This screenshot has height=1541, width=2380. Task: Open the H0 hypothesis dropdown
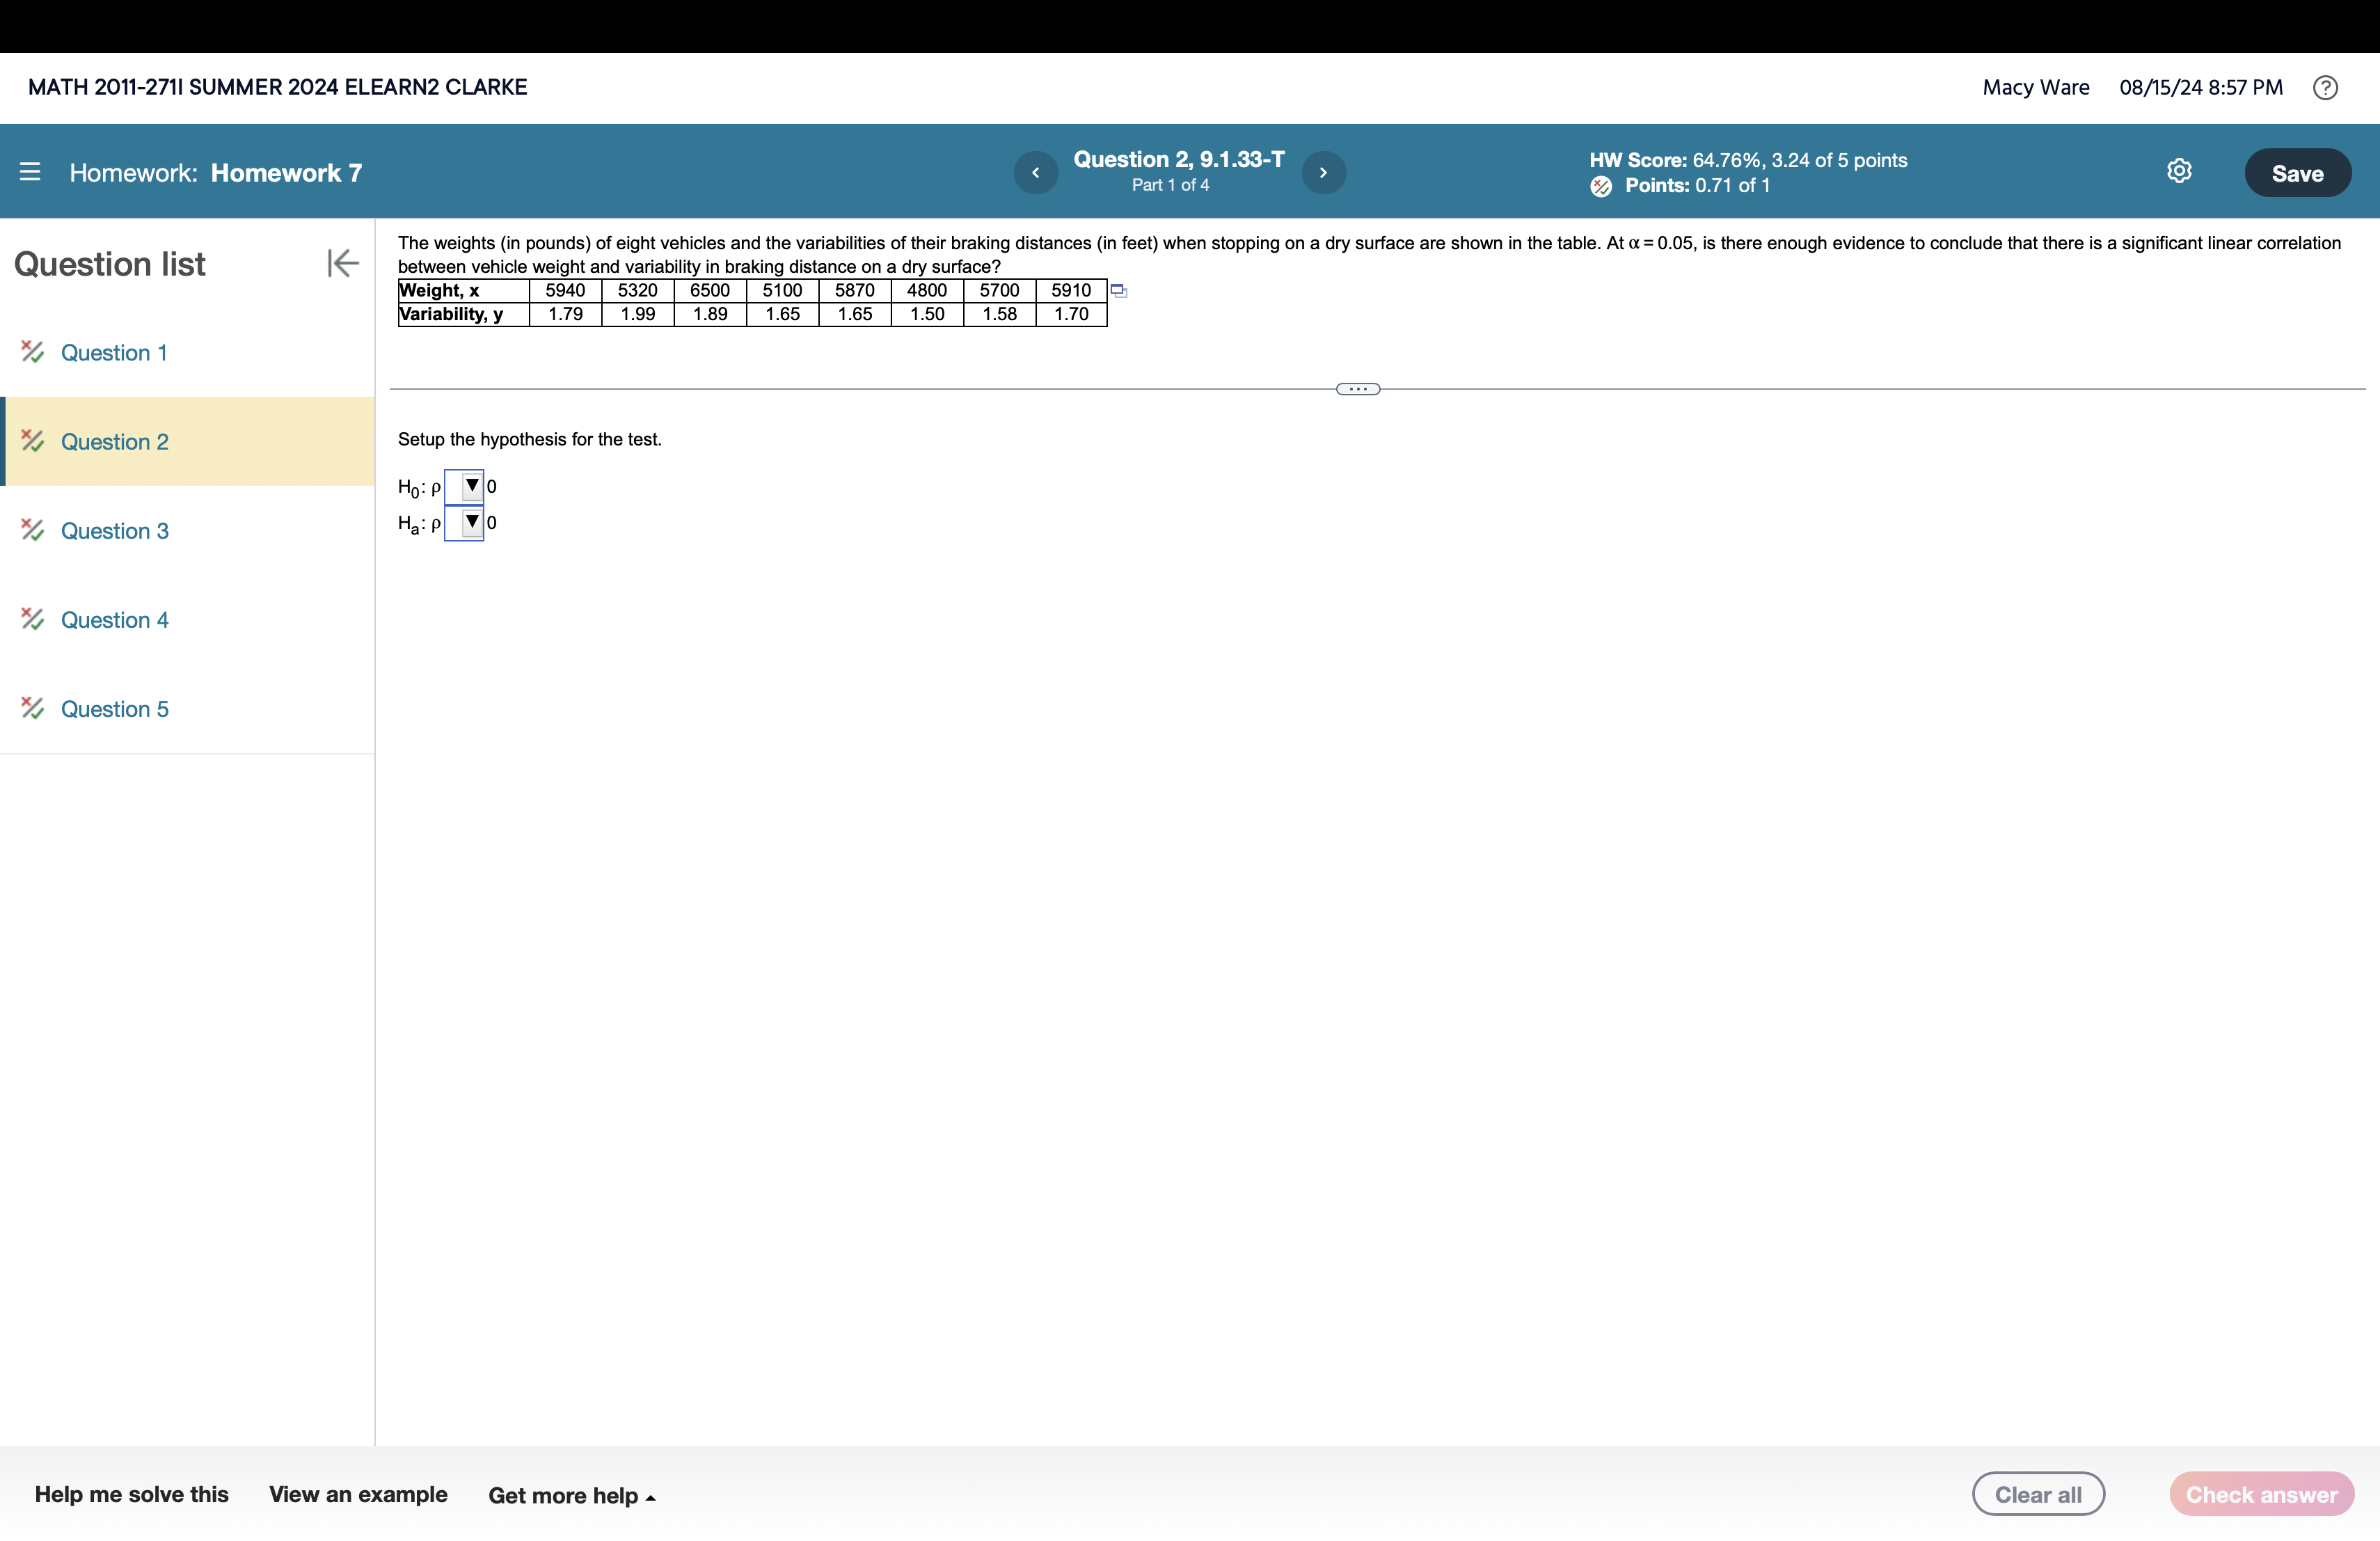pyautogui.click(x=464, y=487)
